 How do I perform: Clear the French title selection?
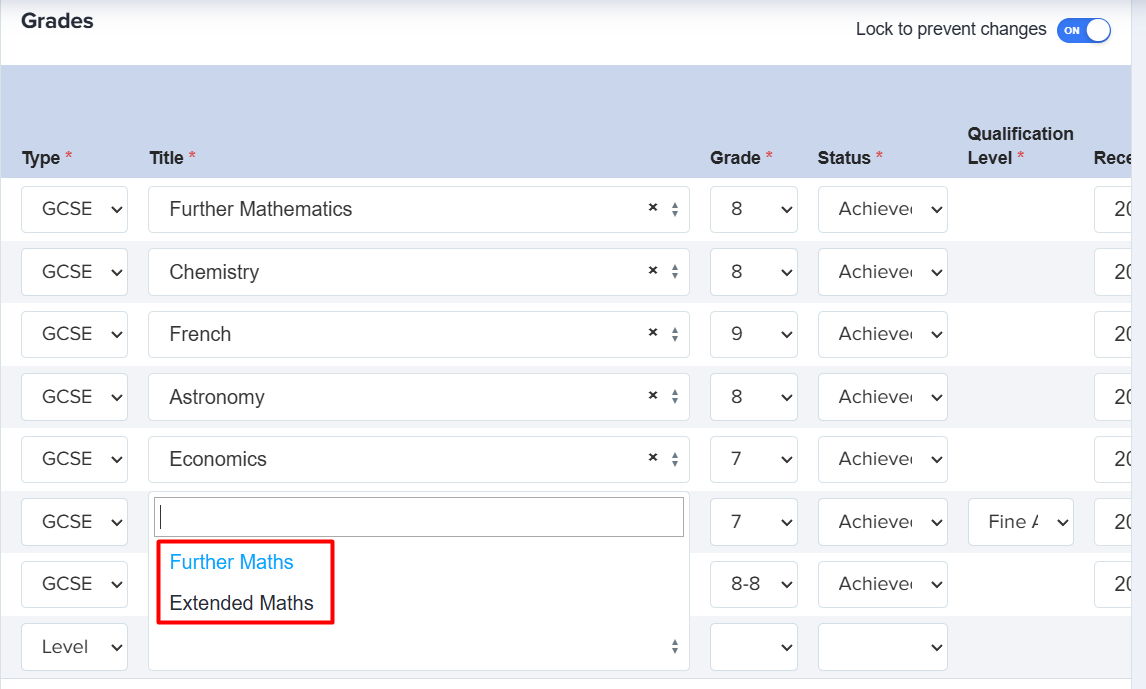click(x=653, y=333)
